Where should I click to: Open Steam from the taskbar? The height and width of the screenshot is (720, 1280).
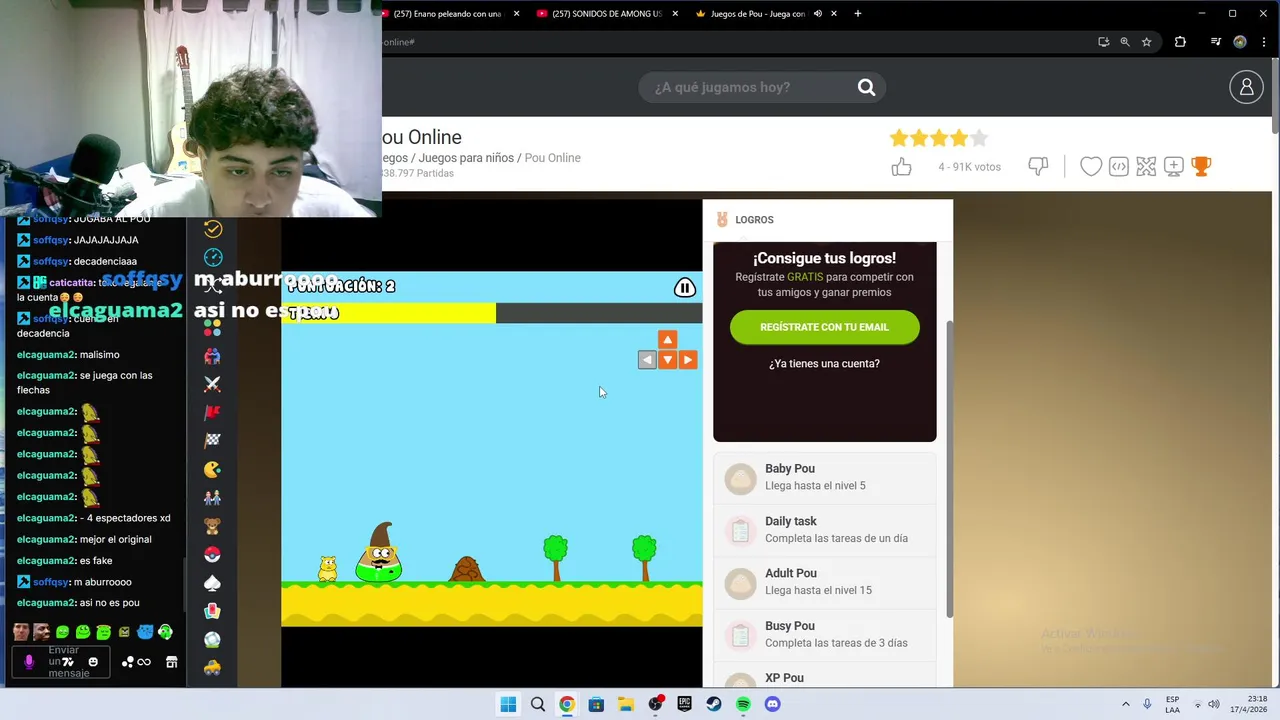pos(714,704)
